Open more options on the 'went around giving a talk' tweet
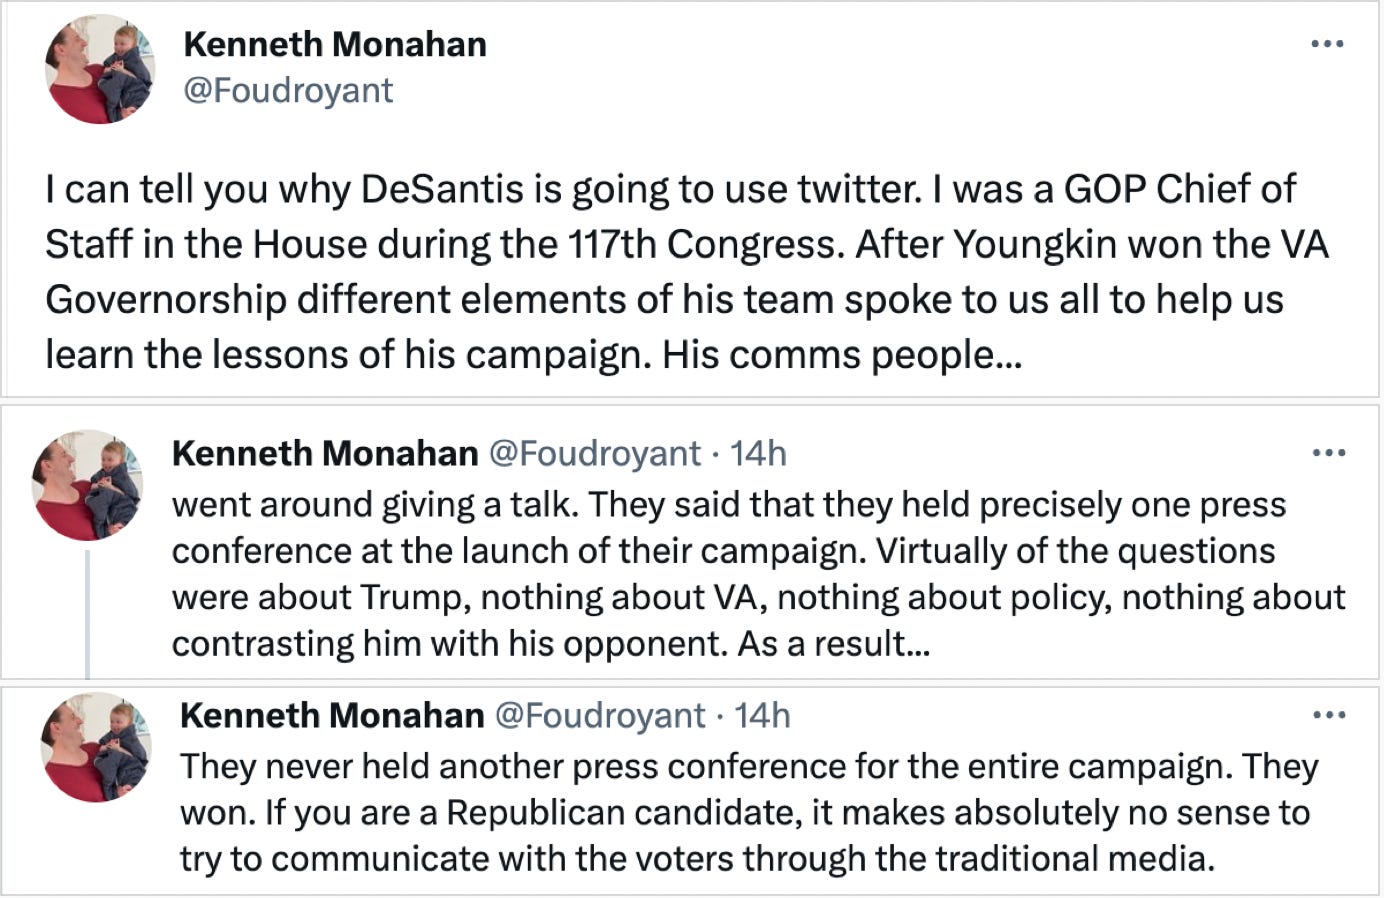 (1328, 453)
